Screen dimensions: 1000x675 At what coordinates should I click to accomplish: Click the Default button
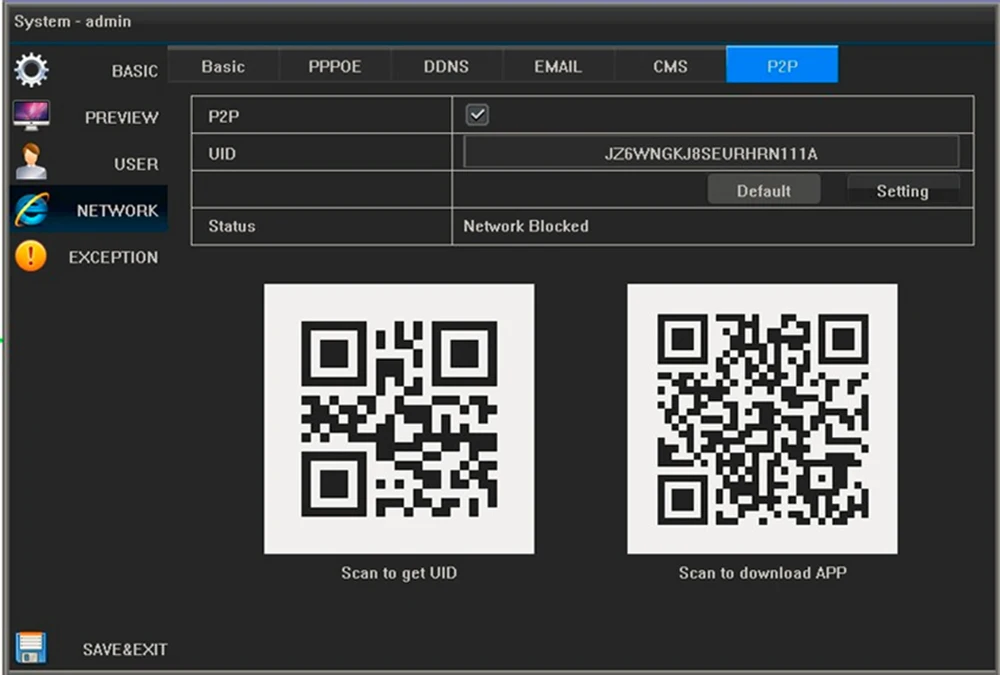point(763,190)
